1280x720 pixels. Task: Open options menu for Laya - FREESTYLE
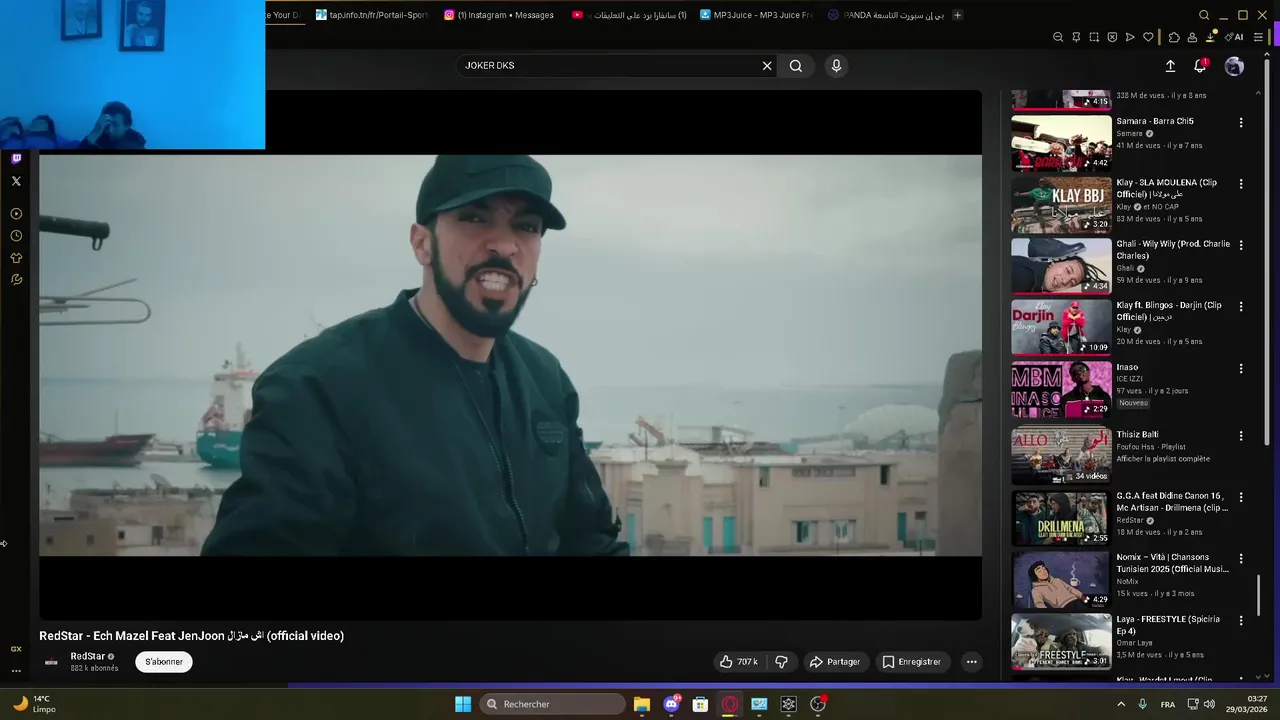tap(1241, 621)
